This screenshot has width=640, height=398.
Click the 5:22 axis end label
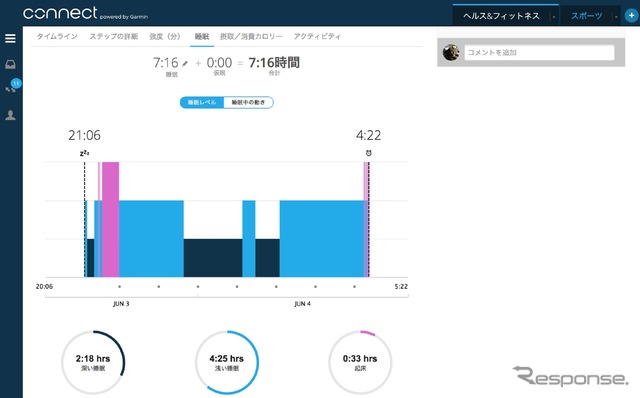(x=401, y=287)
